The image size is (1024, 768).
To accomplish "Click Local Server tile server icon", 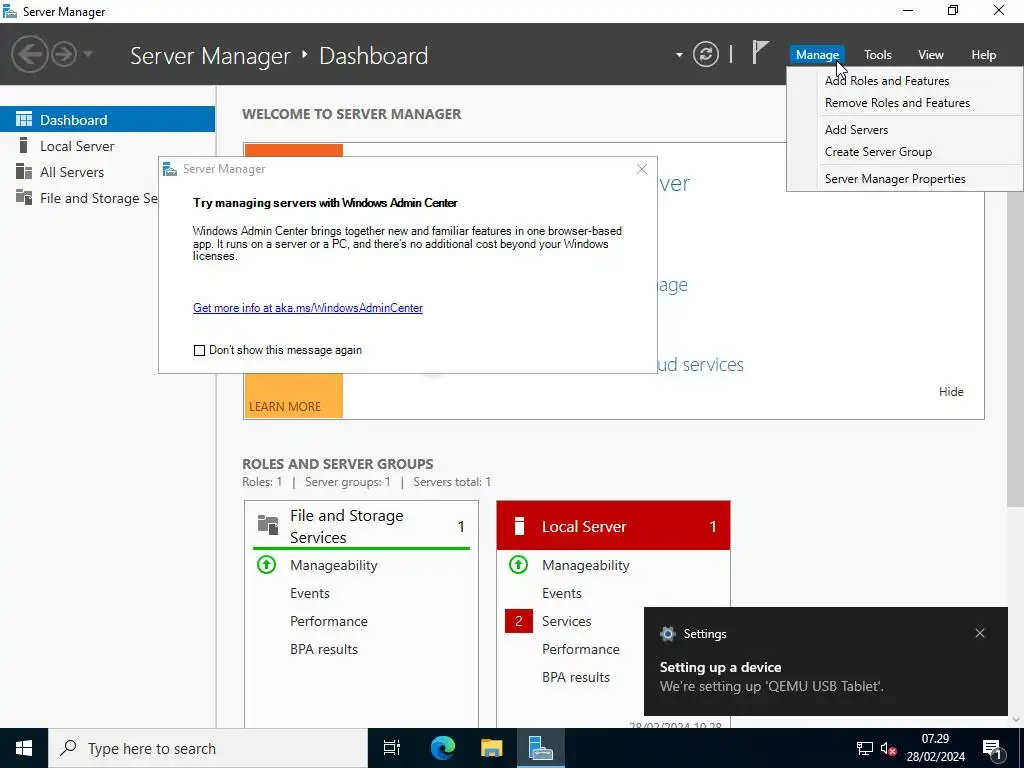I will pyautogui.click(x=519, y=526).
